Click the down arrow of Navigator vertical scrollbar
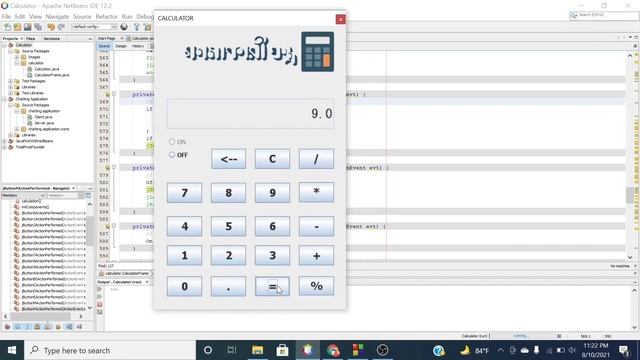The height and width of the screenshot is (360, 640). (x=90, y=308)
